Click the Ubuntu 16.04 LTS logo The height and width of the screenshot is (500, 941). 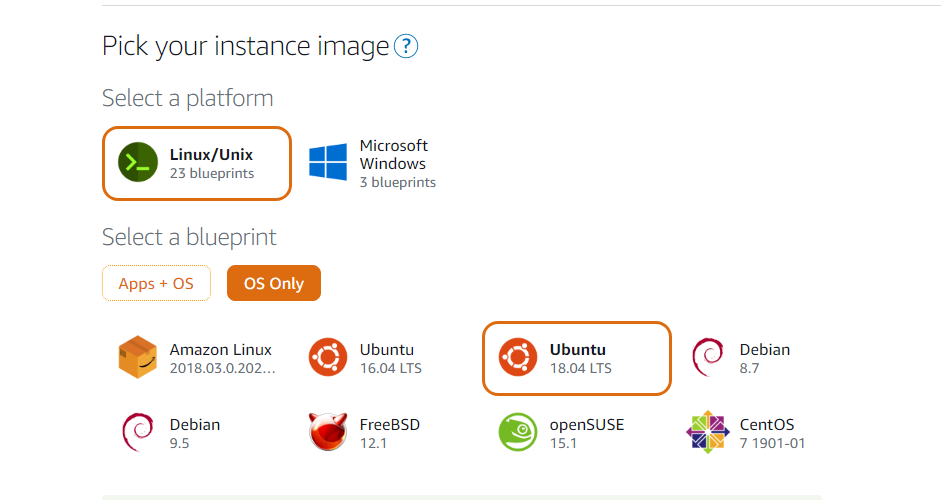click(328, 358)
